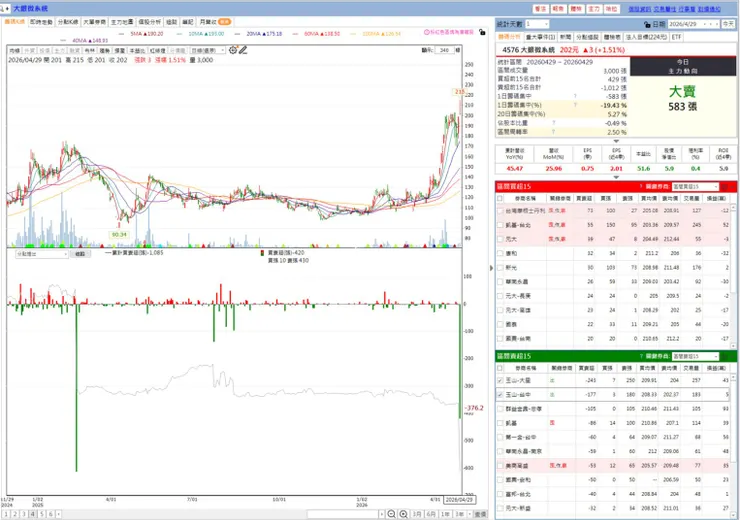Open seller table 關鍵券商 dropdown
The image size is (740, 520).
click(695, 356)
